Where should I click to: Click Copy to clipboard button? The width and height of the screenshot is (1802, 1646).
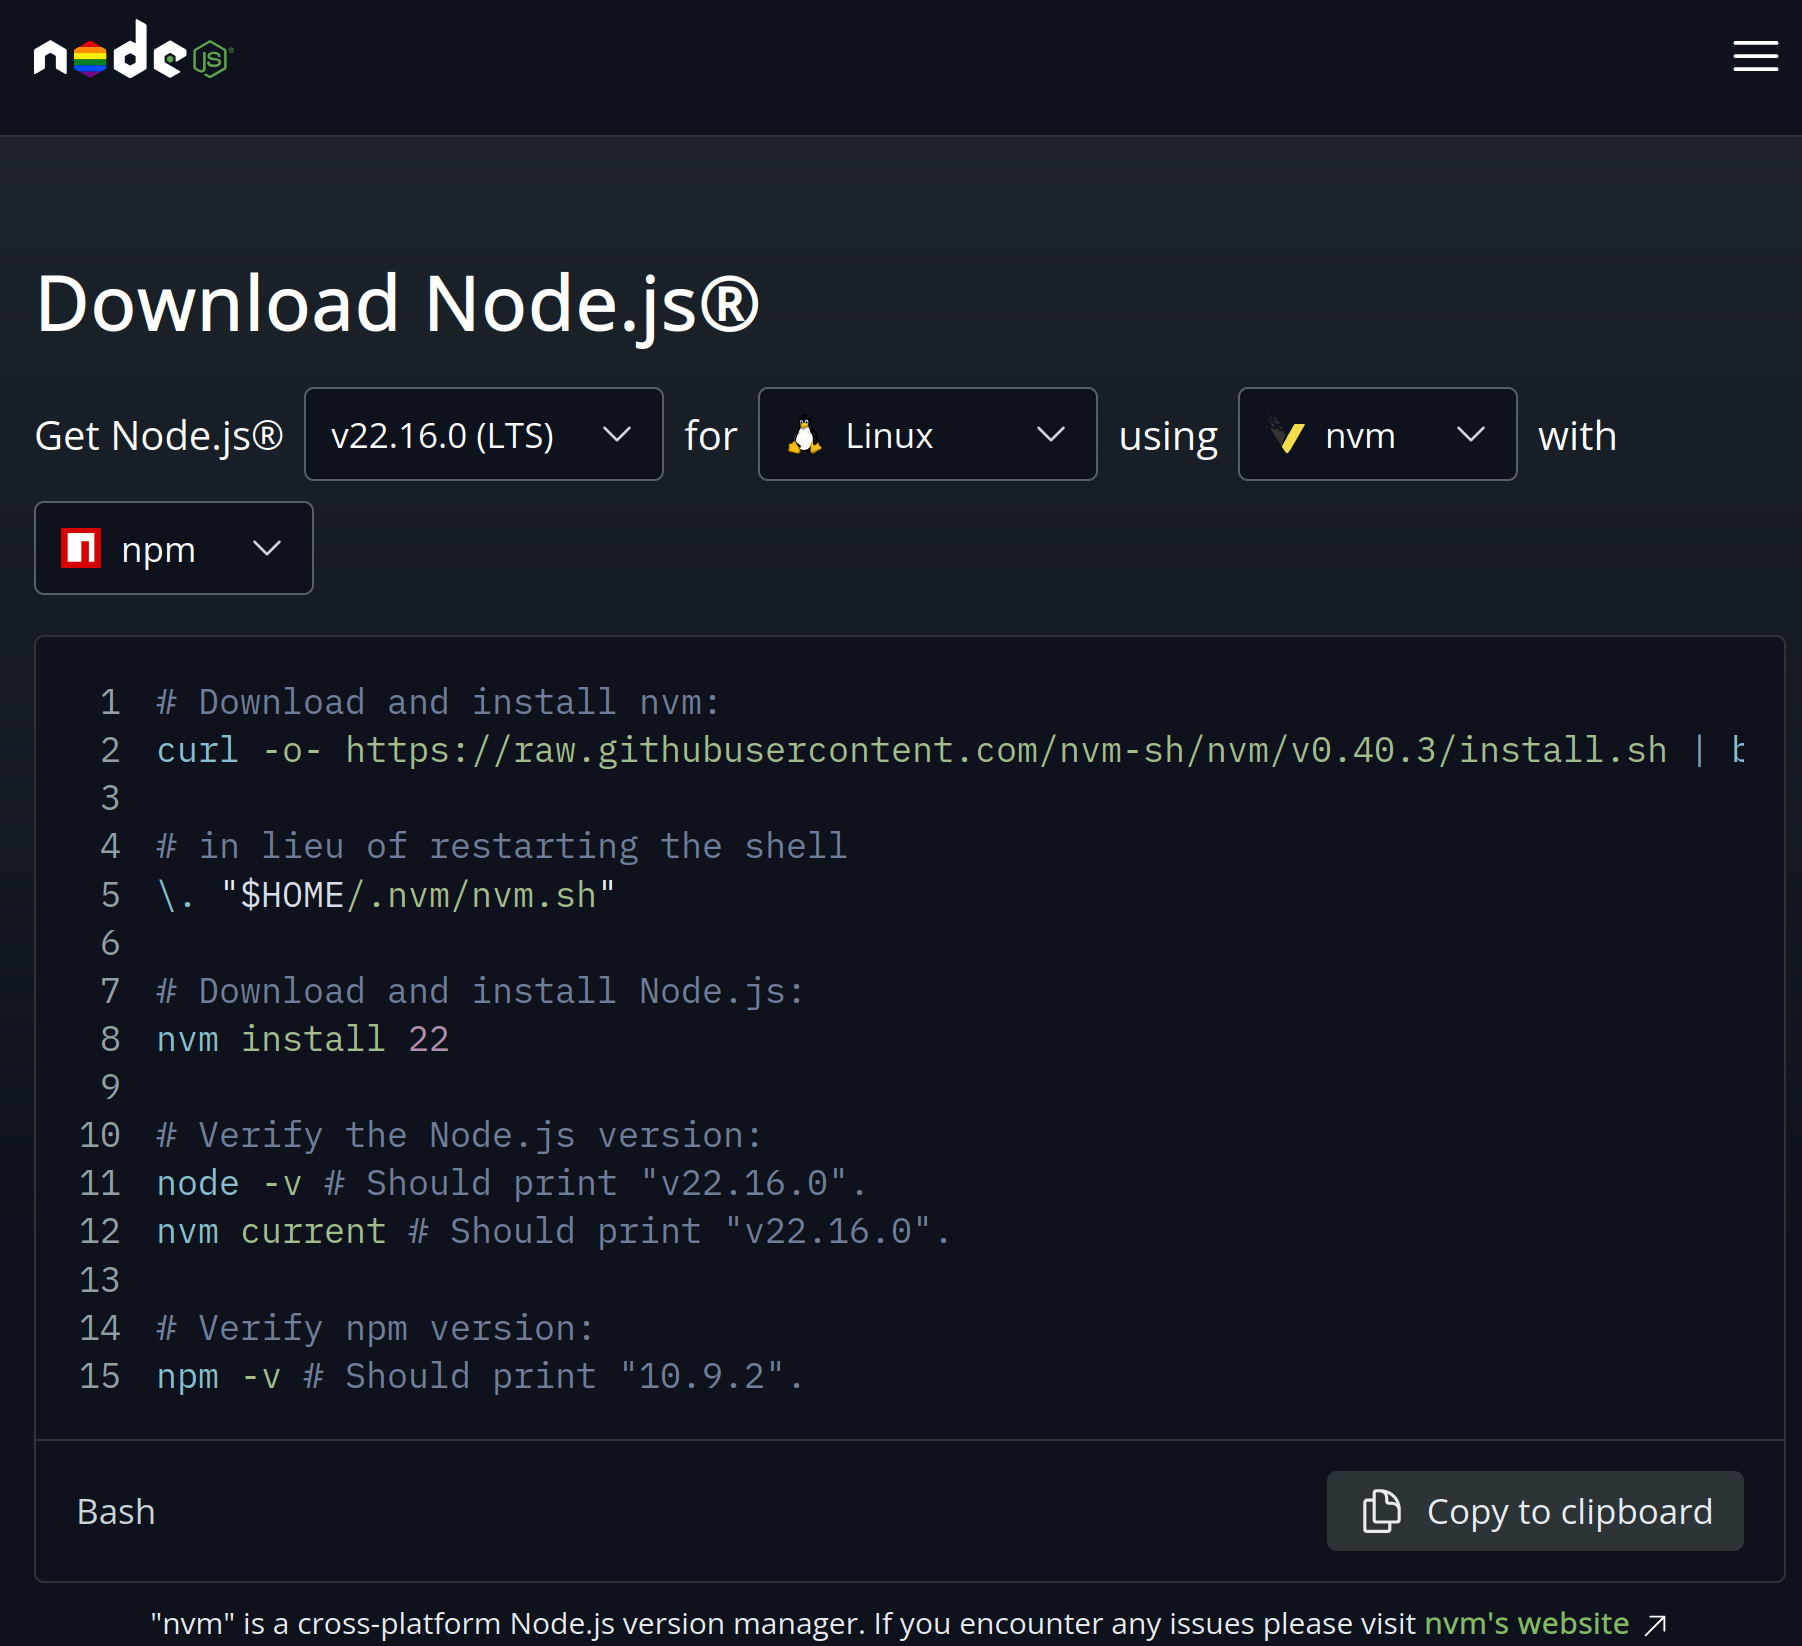[x=1534, y=1511]
